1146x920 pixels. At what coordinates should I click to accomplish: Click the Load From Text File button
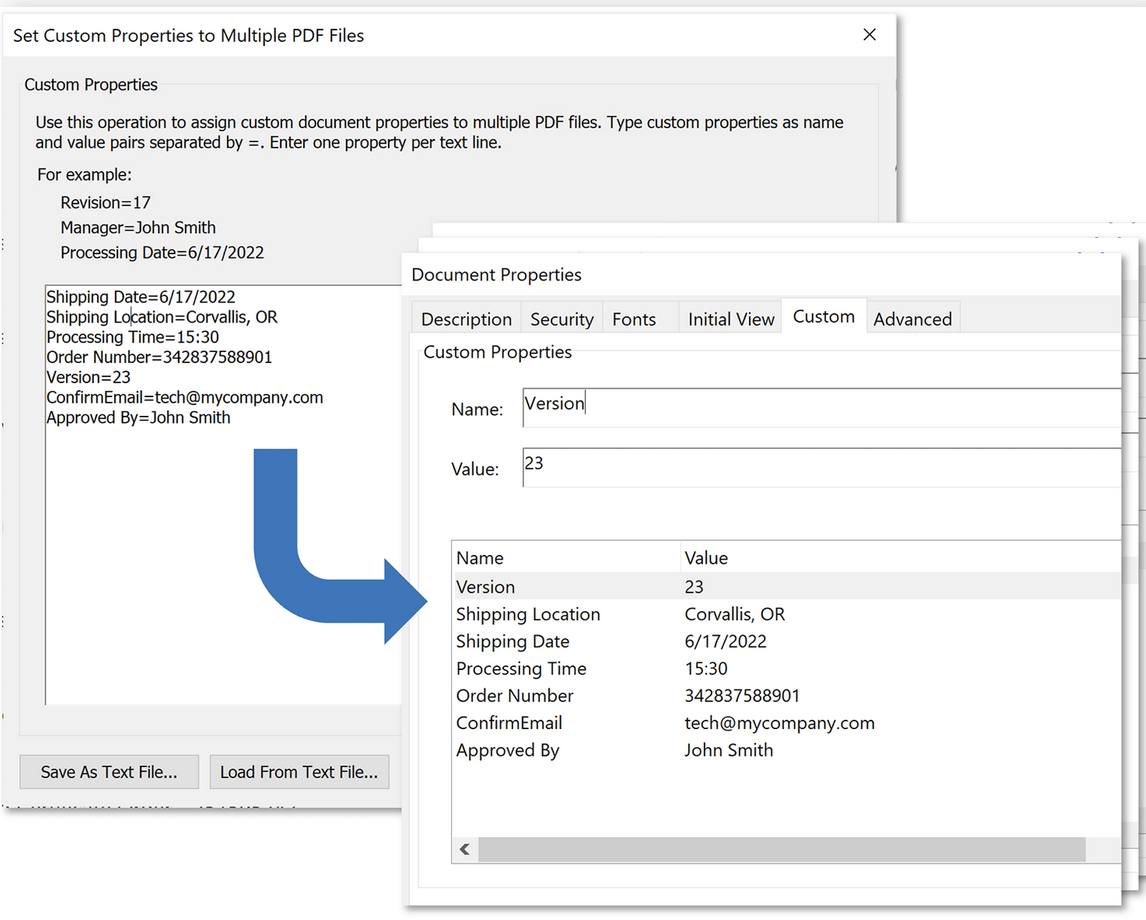299,772
